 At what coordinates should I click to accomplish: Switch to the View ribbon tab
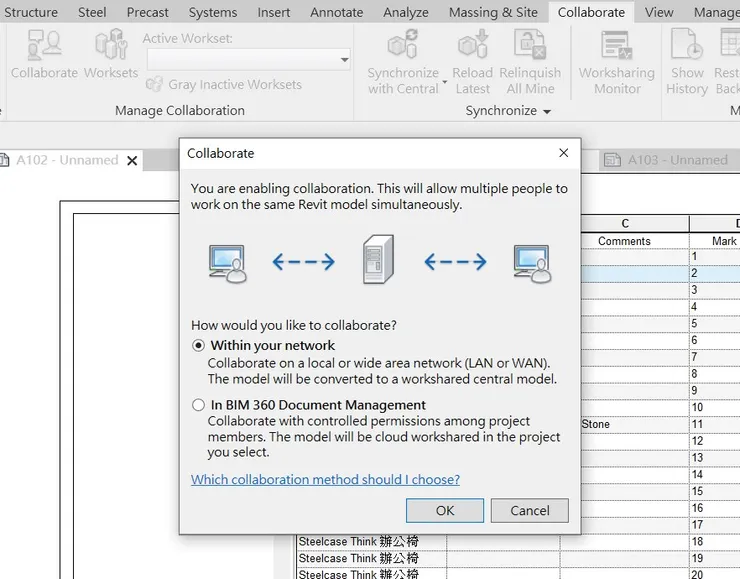click(659, 12)
